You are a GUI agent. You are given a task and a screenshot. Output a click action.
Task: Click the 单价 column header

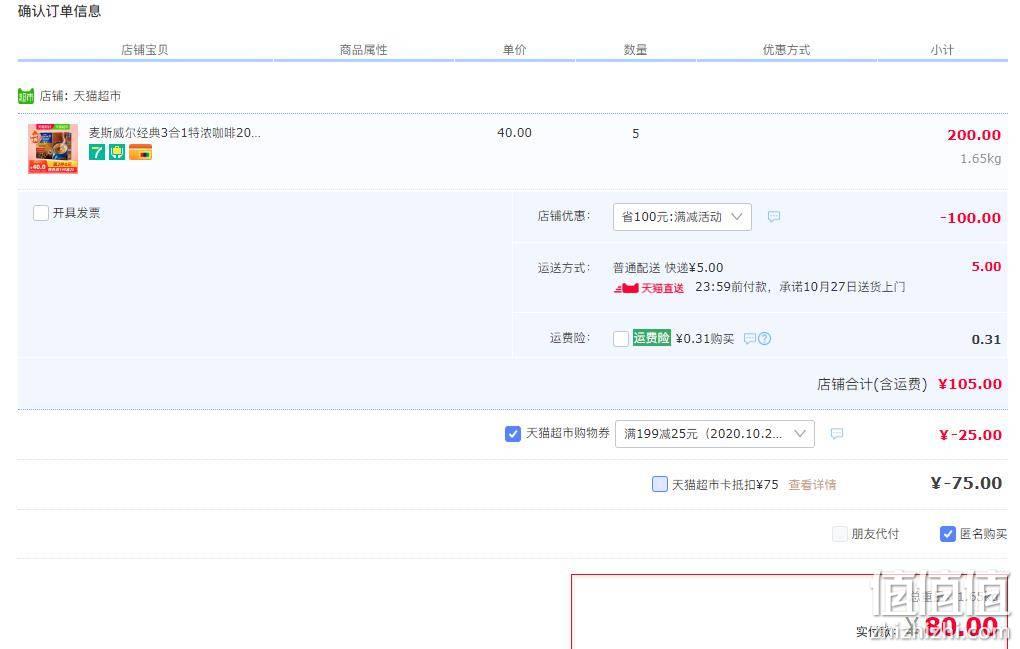pyautogui.click(x=515, y=50)
